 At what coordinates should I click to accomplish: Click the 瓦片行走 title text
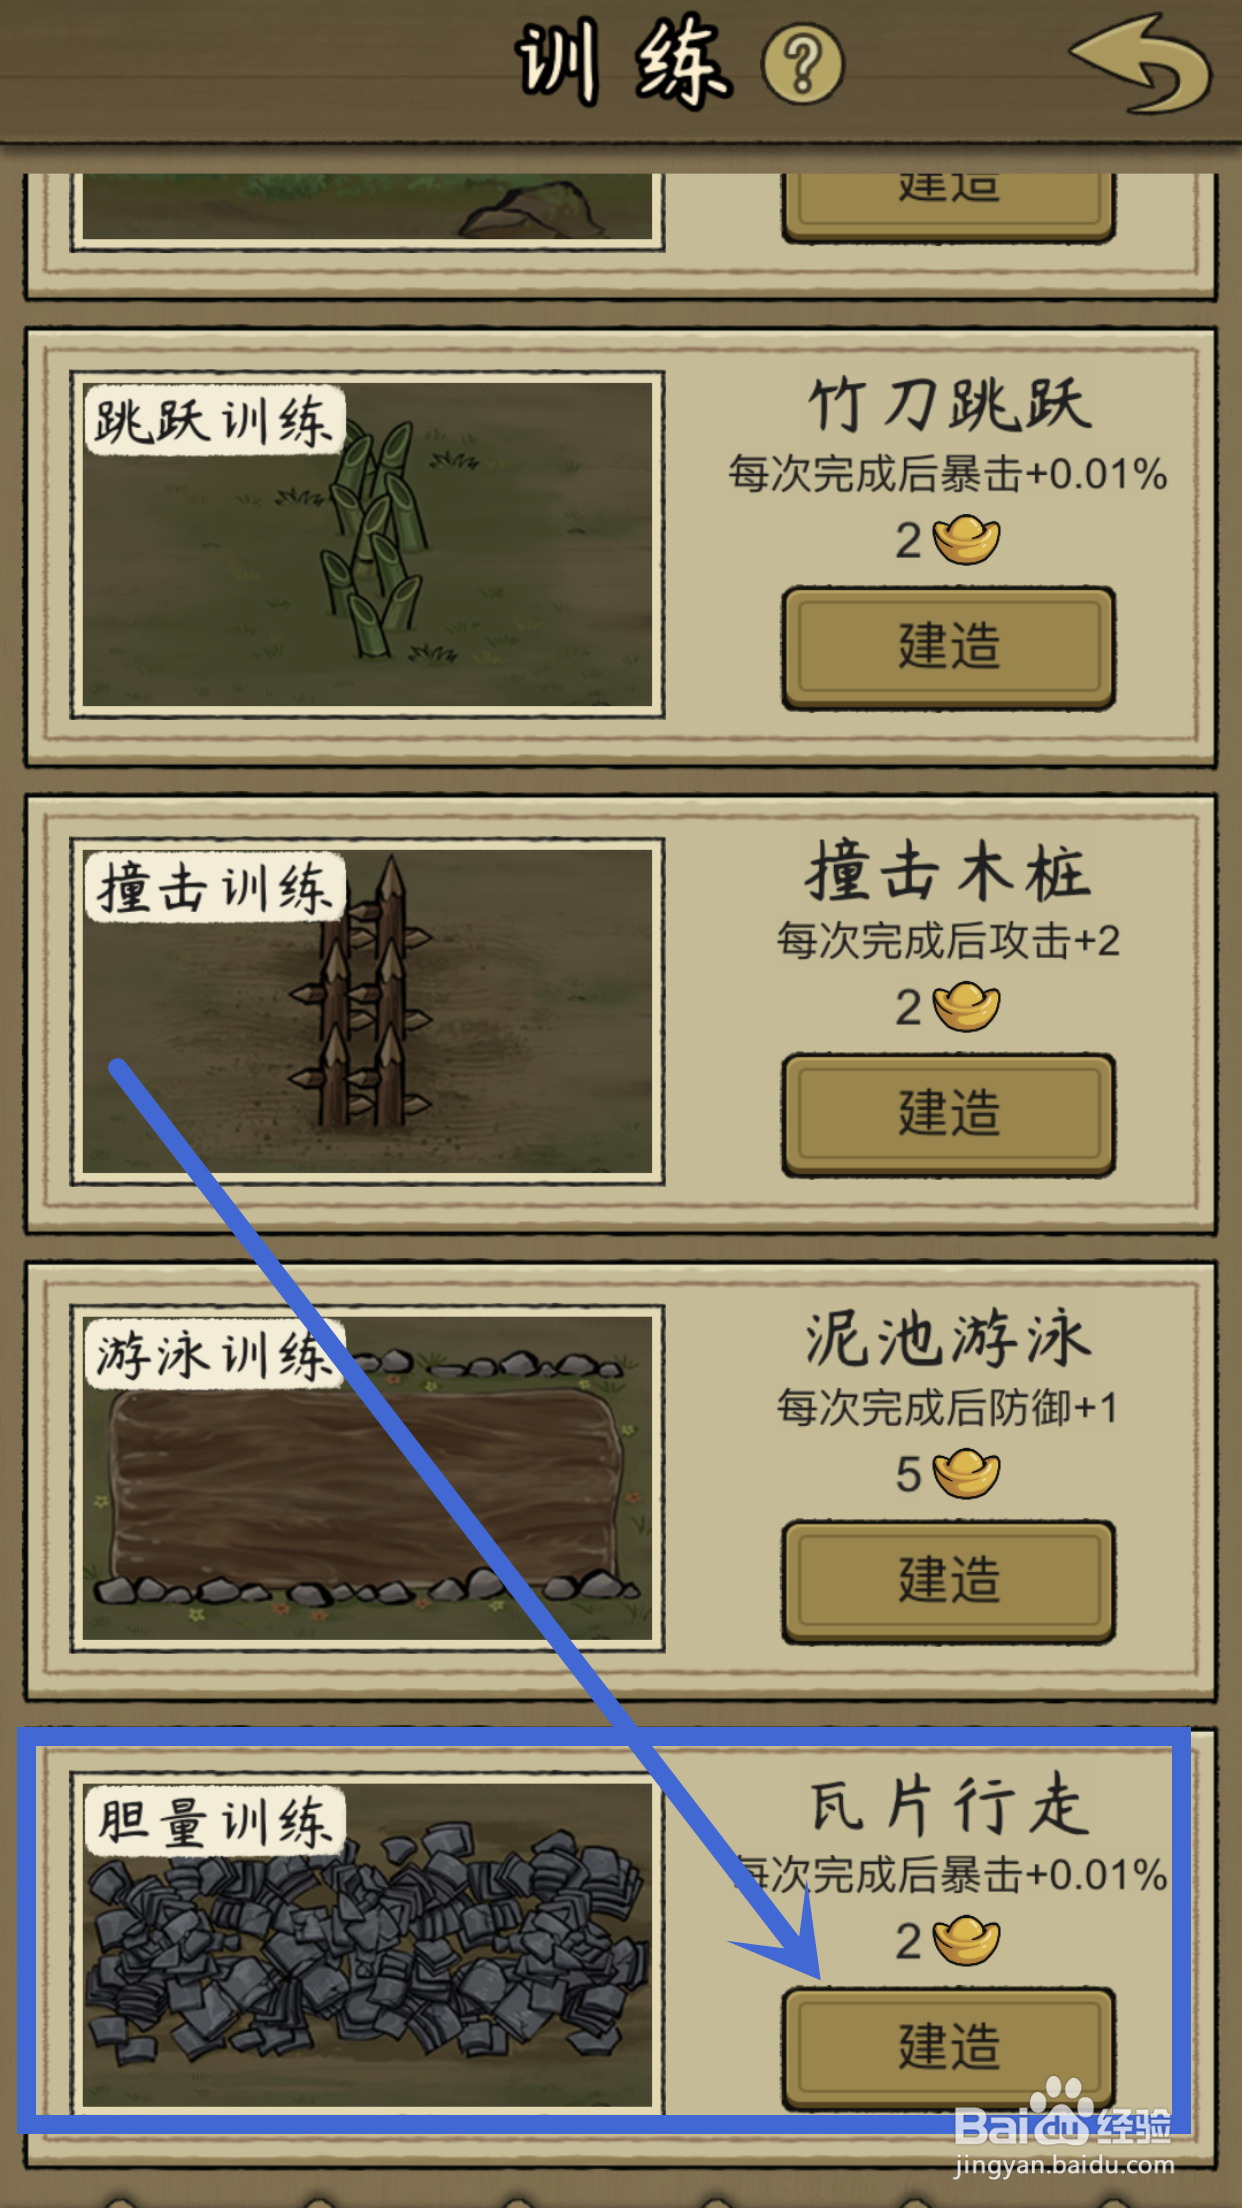coord(948,1806)
